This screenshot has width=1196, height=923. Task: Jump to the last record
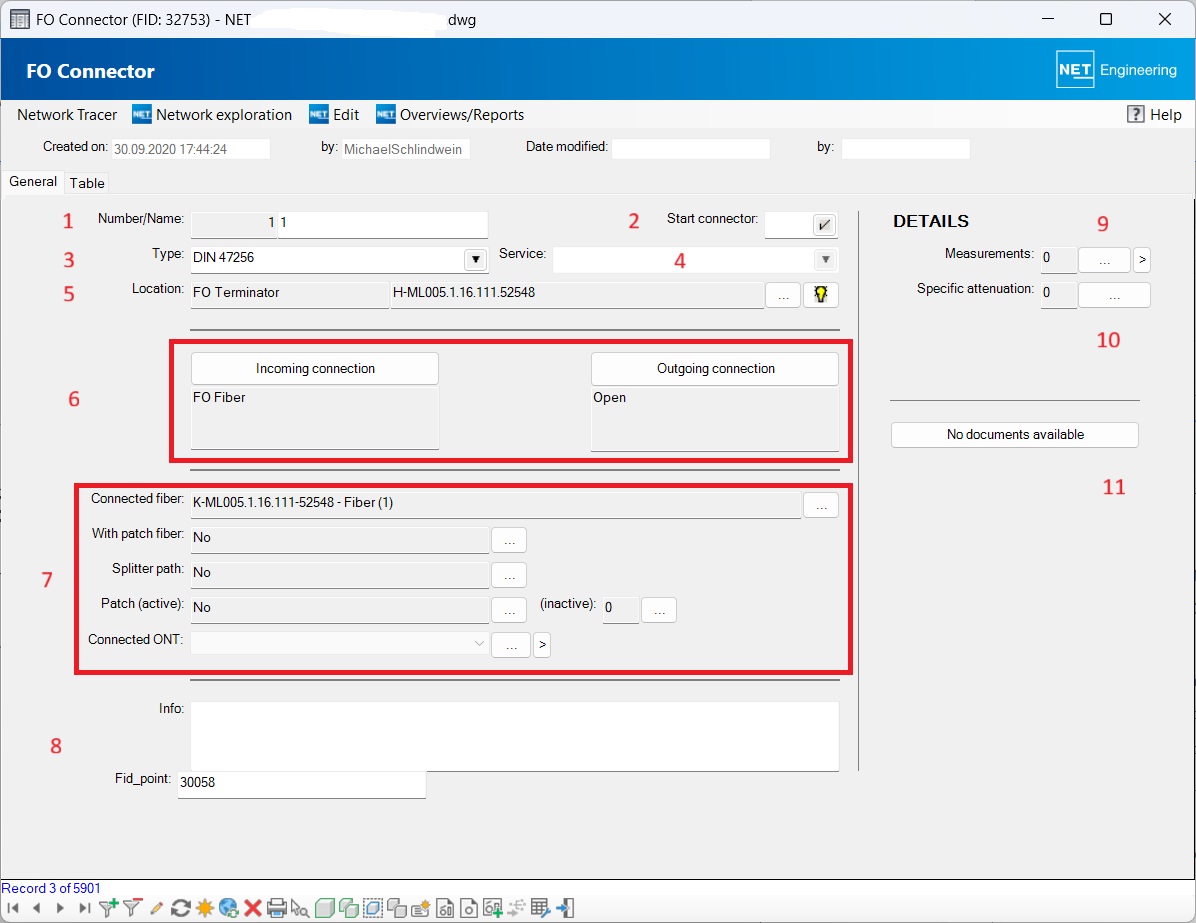pyautogui.click(x=85, y=908)
